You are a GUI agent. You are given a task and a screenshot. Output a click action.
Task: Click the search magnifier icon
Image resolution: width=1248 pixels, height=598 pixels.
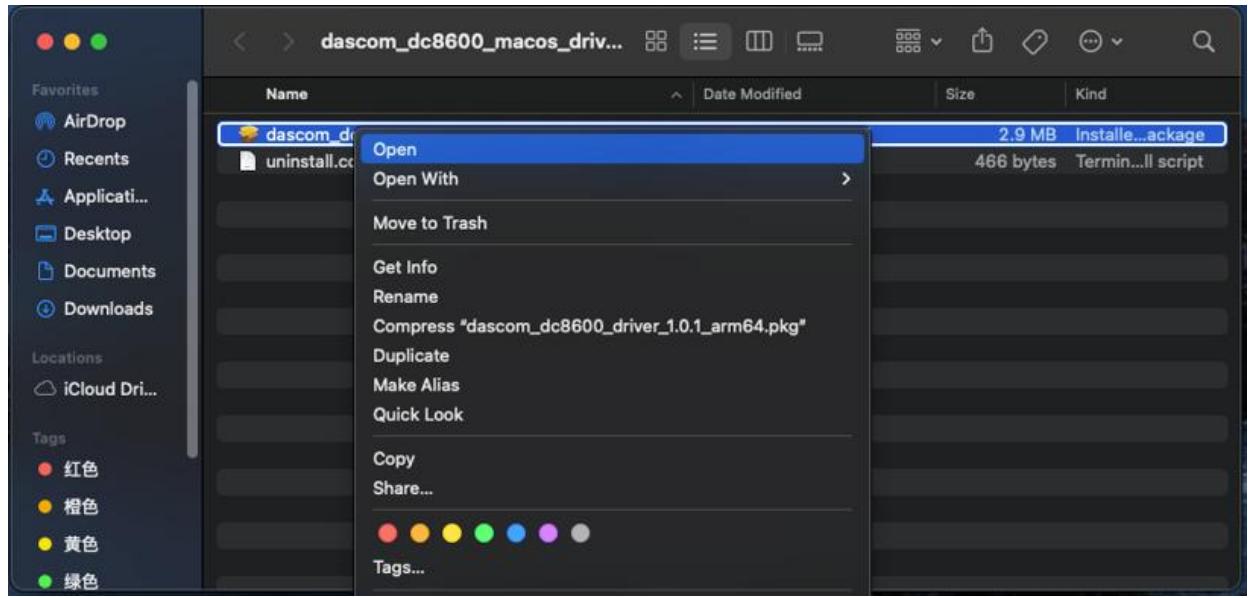point(1204,42)
